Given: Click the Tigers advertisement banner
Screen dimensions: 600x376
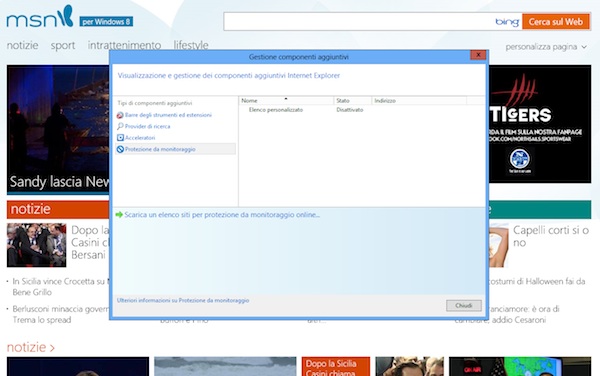Looking at the screenshot, I should tap(540, 124).
